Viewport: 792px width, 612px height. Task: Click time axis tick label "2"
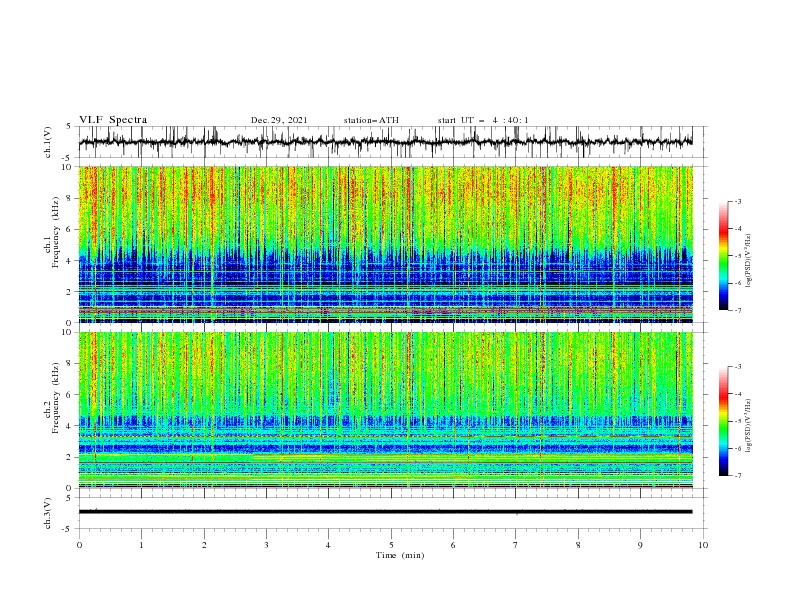[x=204, y=545]
